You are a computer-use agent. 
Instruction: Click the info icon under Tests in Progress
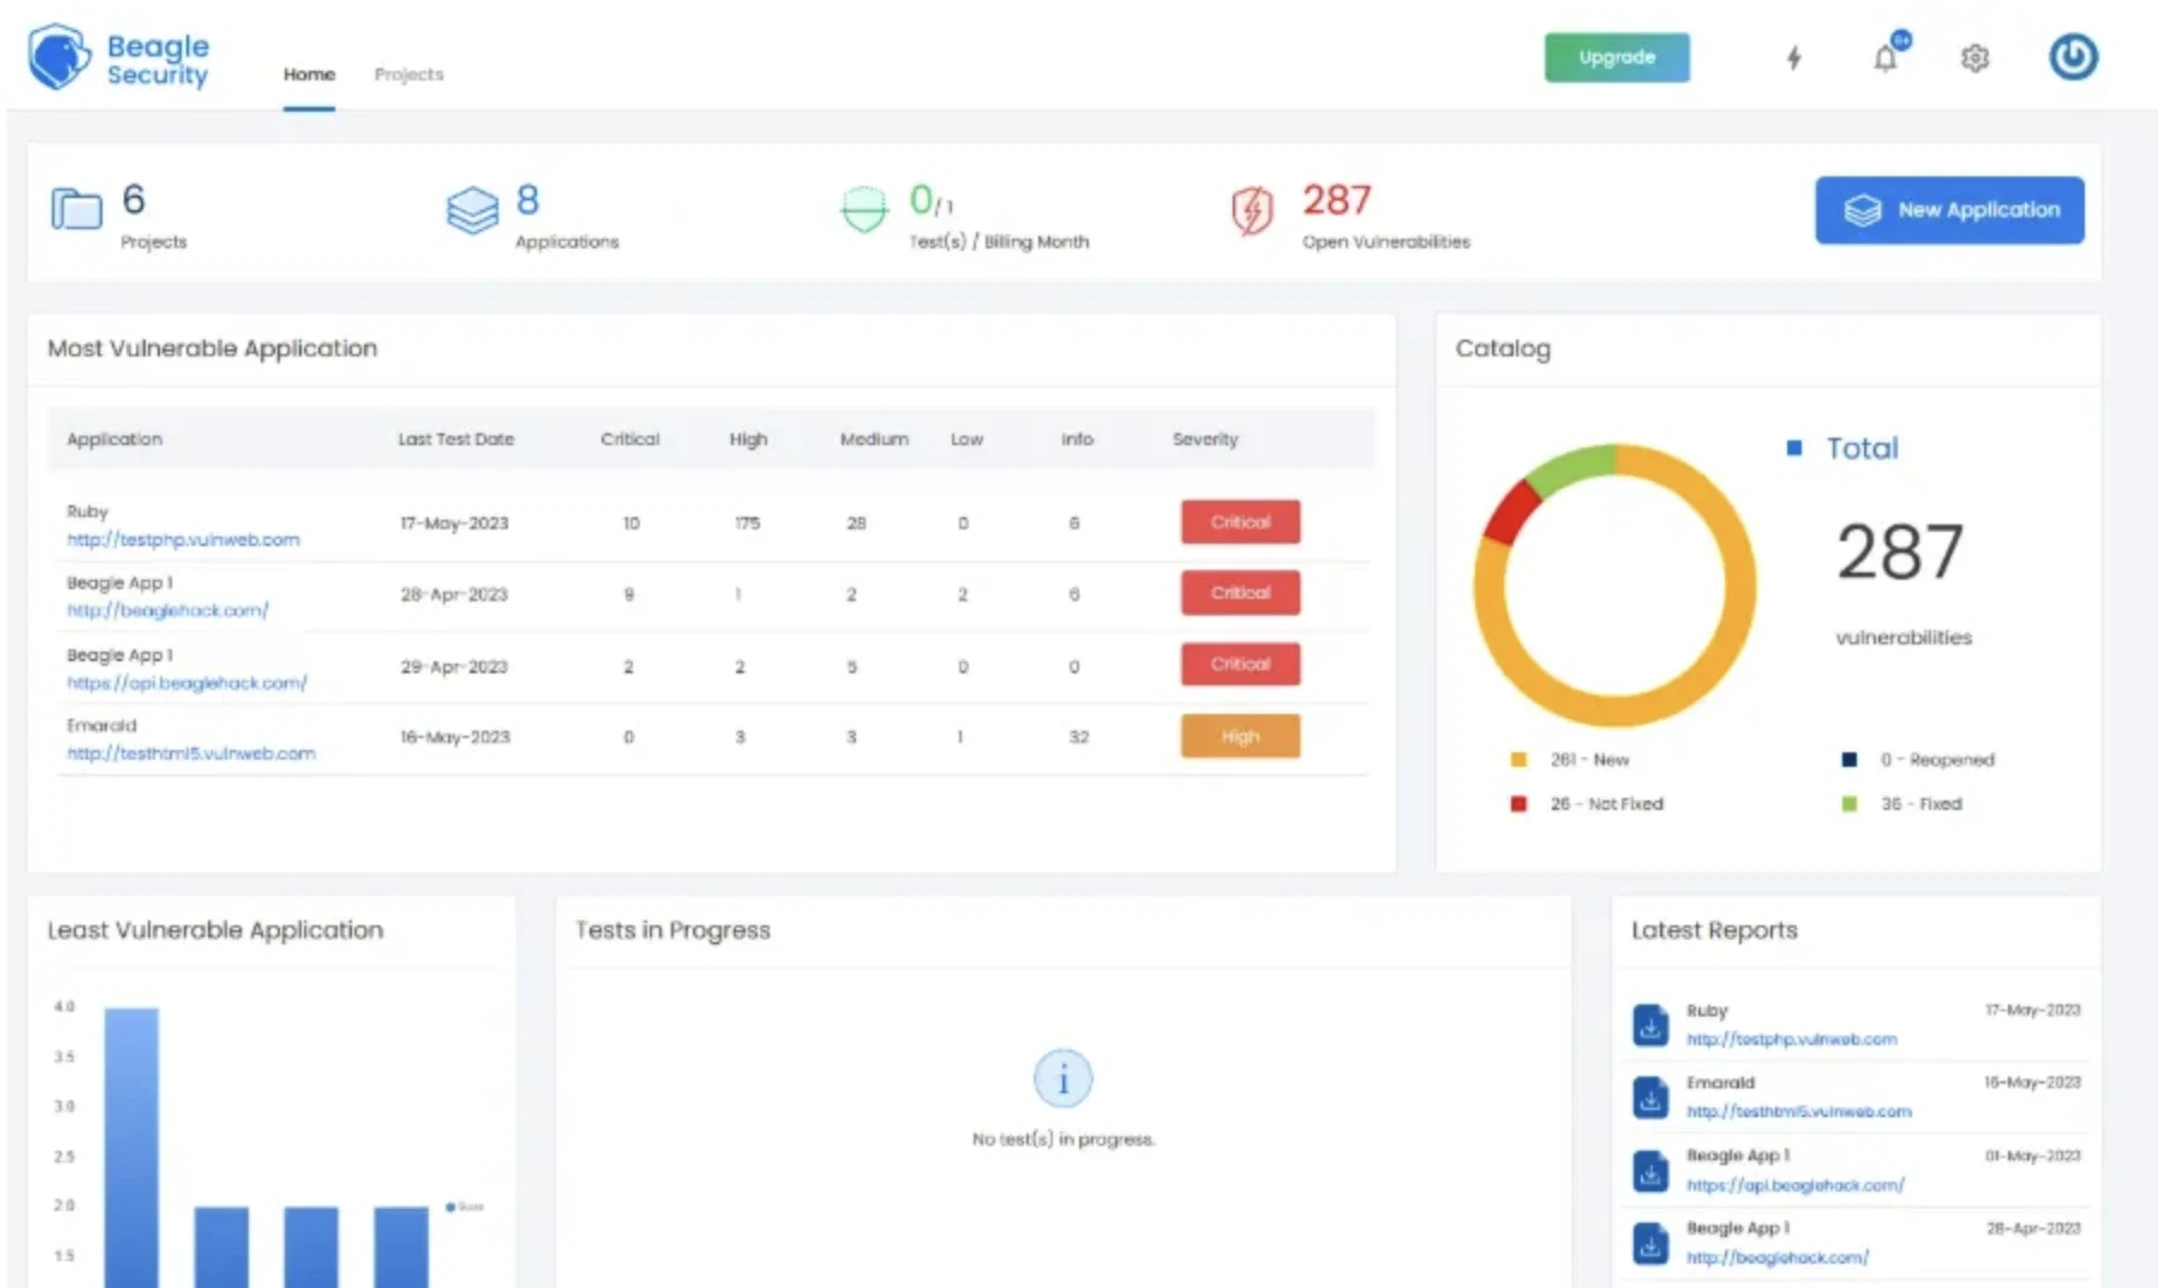click(1063, 1078)
